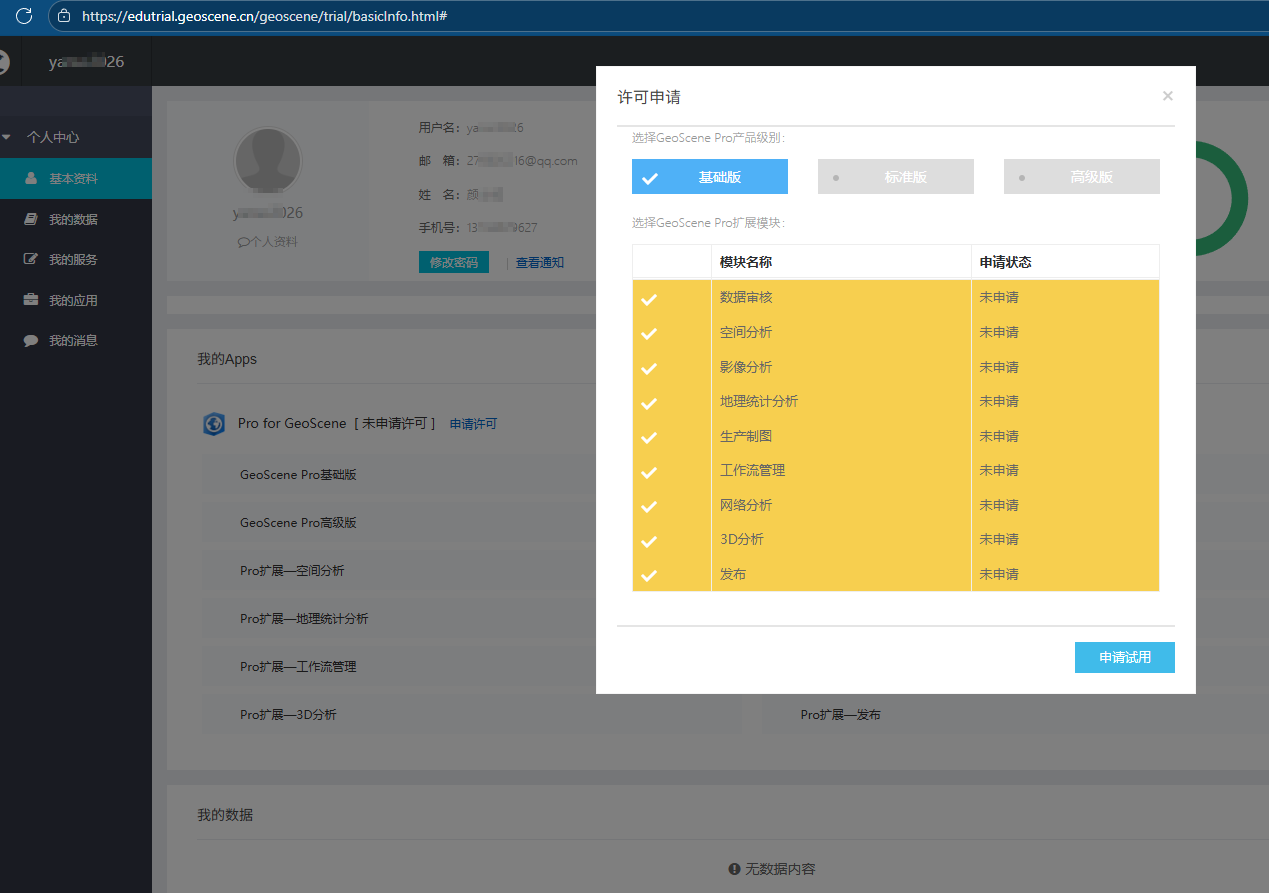Click the 基本资料 person icon in sidebar

(x=31, y=178)
